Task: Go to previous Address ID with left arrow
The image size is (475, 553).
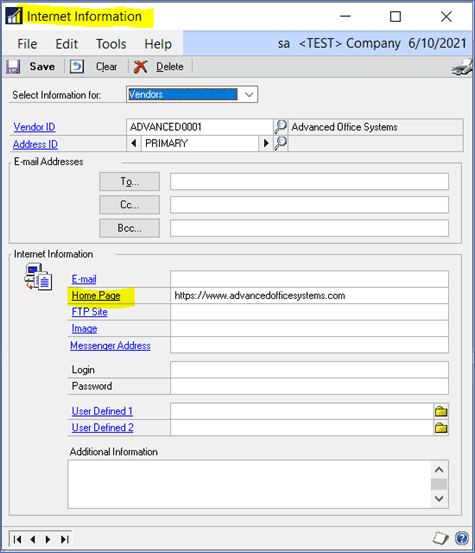Action: pyautogui.click(x=134, y=144)
